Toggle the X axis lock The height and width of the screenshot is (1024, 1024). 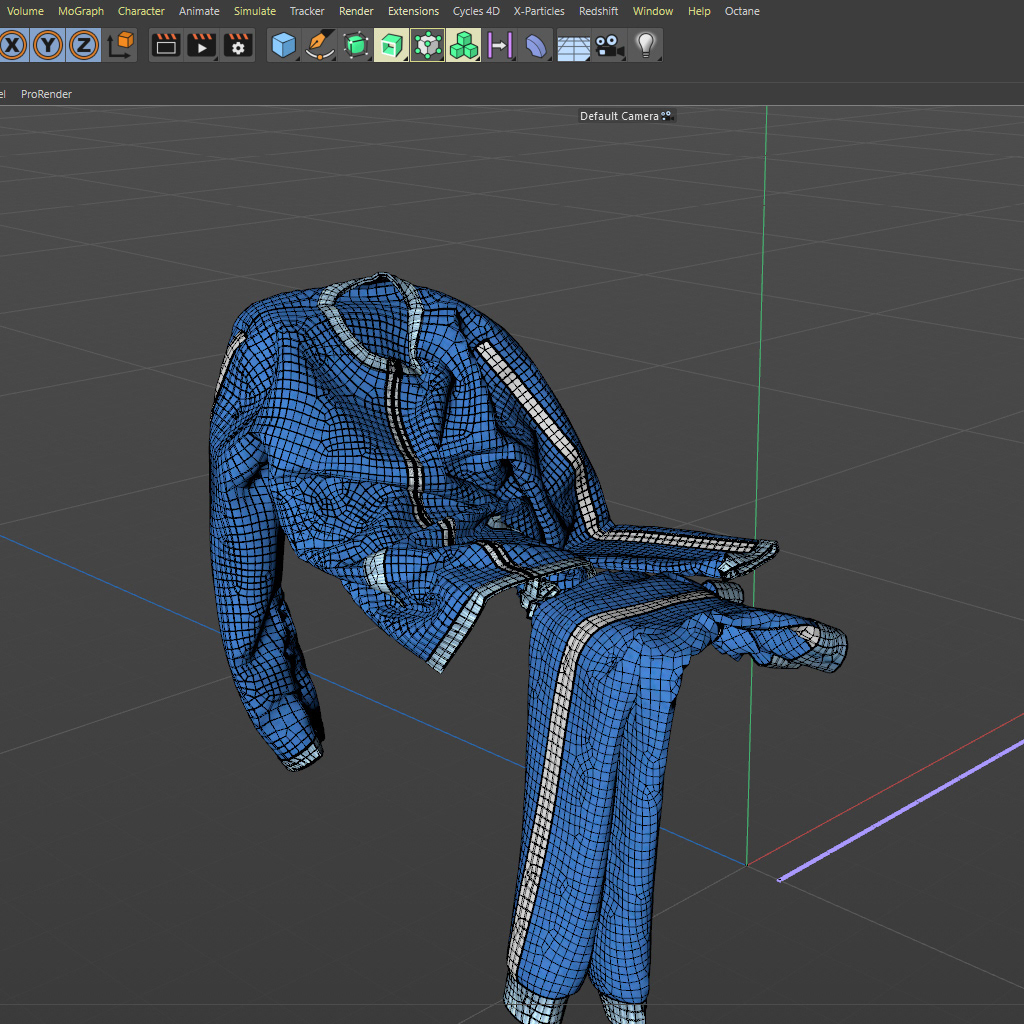coord(12,45)
